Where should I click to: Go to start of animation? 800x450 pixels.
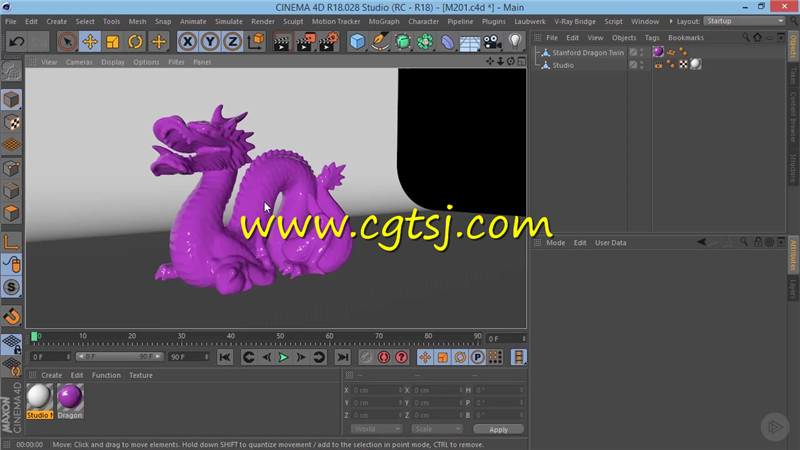coord(225,357)
